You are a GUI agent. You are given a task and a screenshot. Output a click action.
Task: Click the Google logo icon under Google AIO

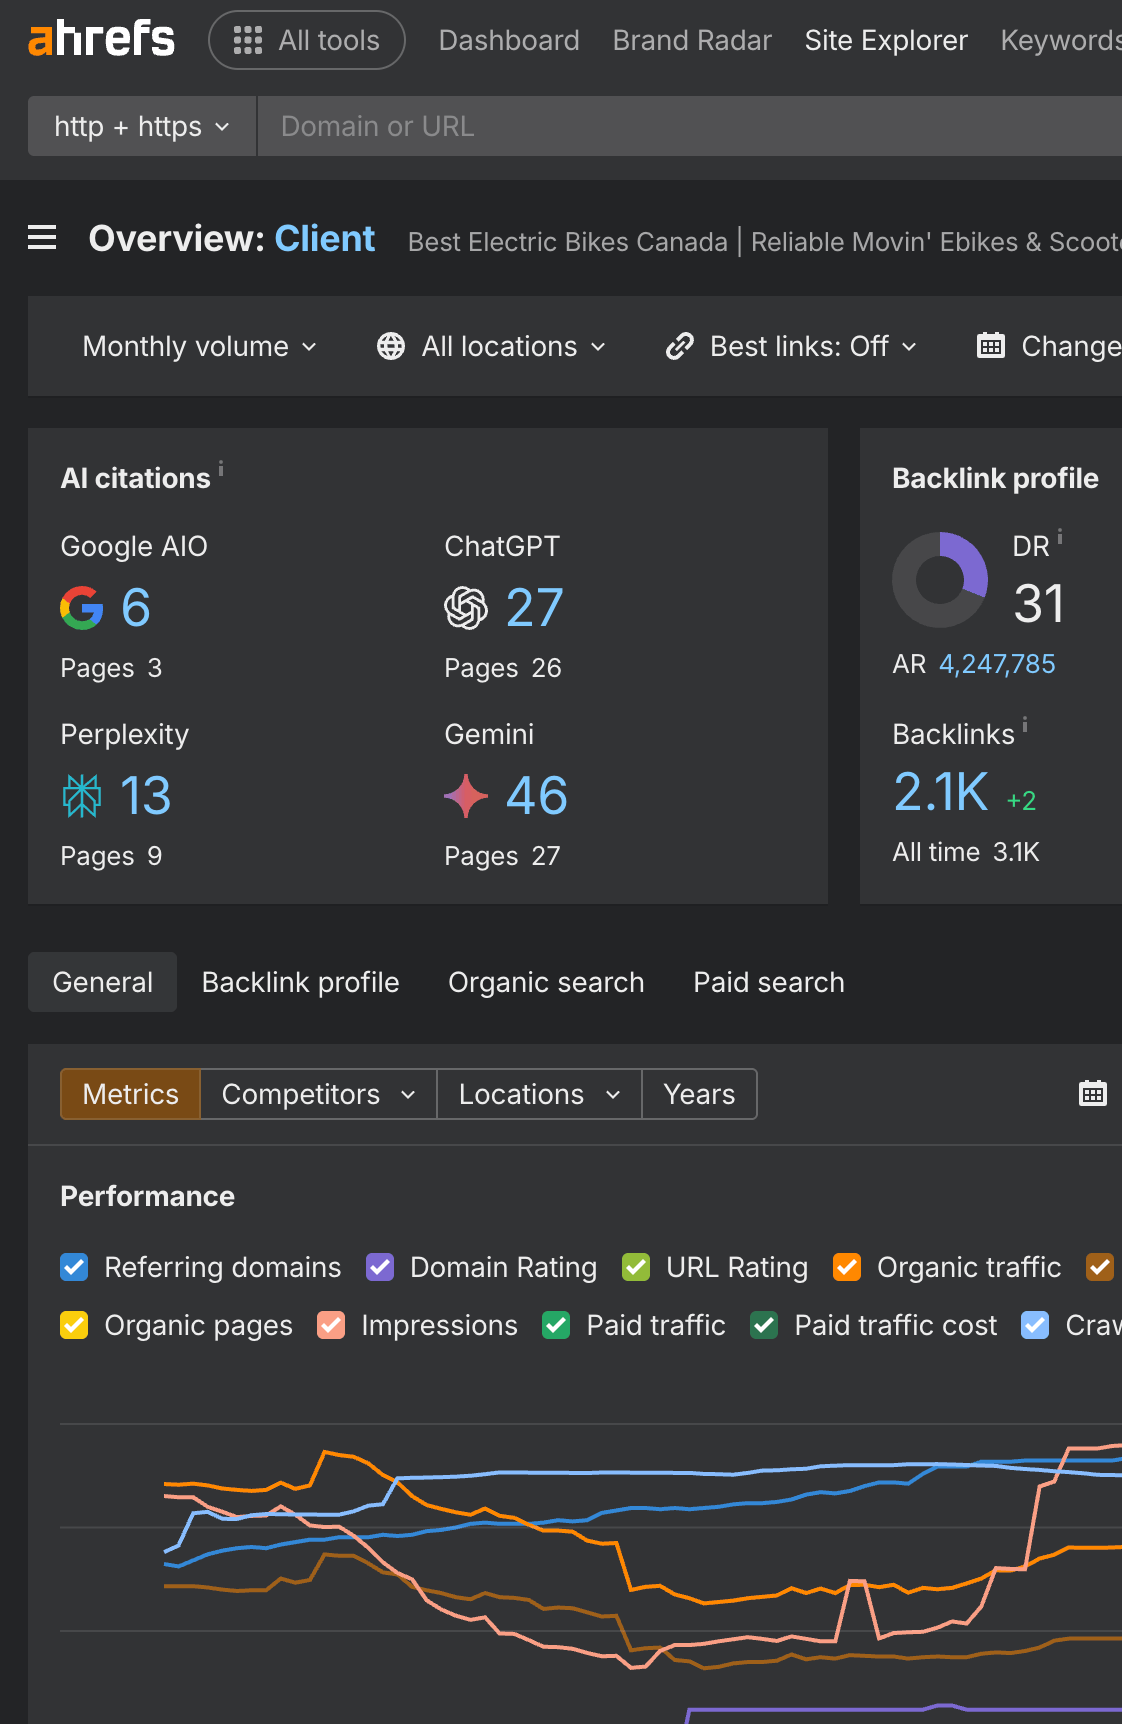tap(82, 607)
